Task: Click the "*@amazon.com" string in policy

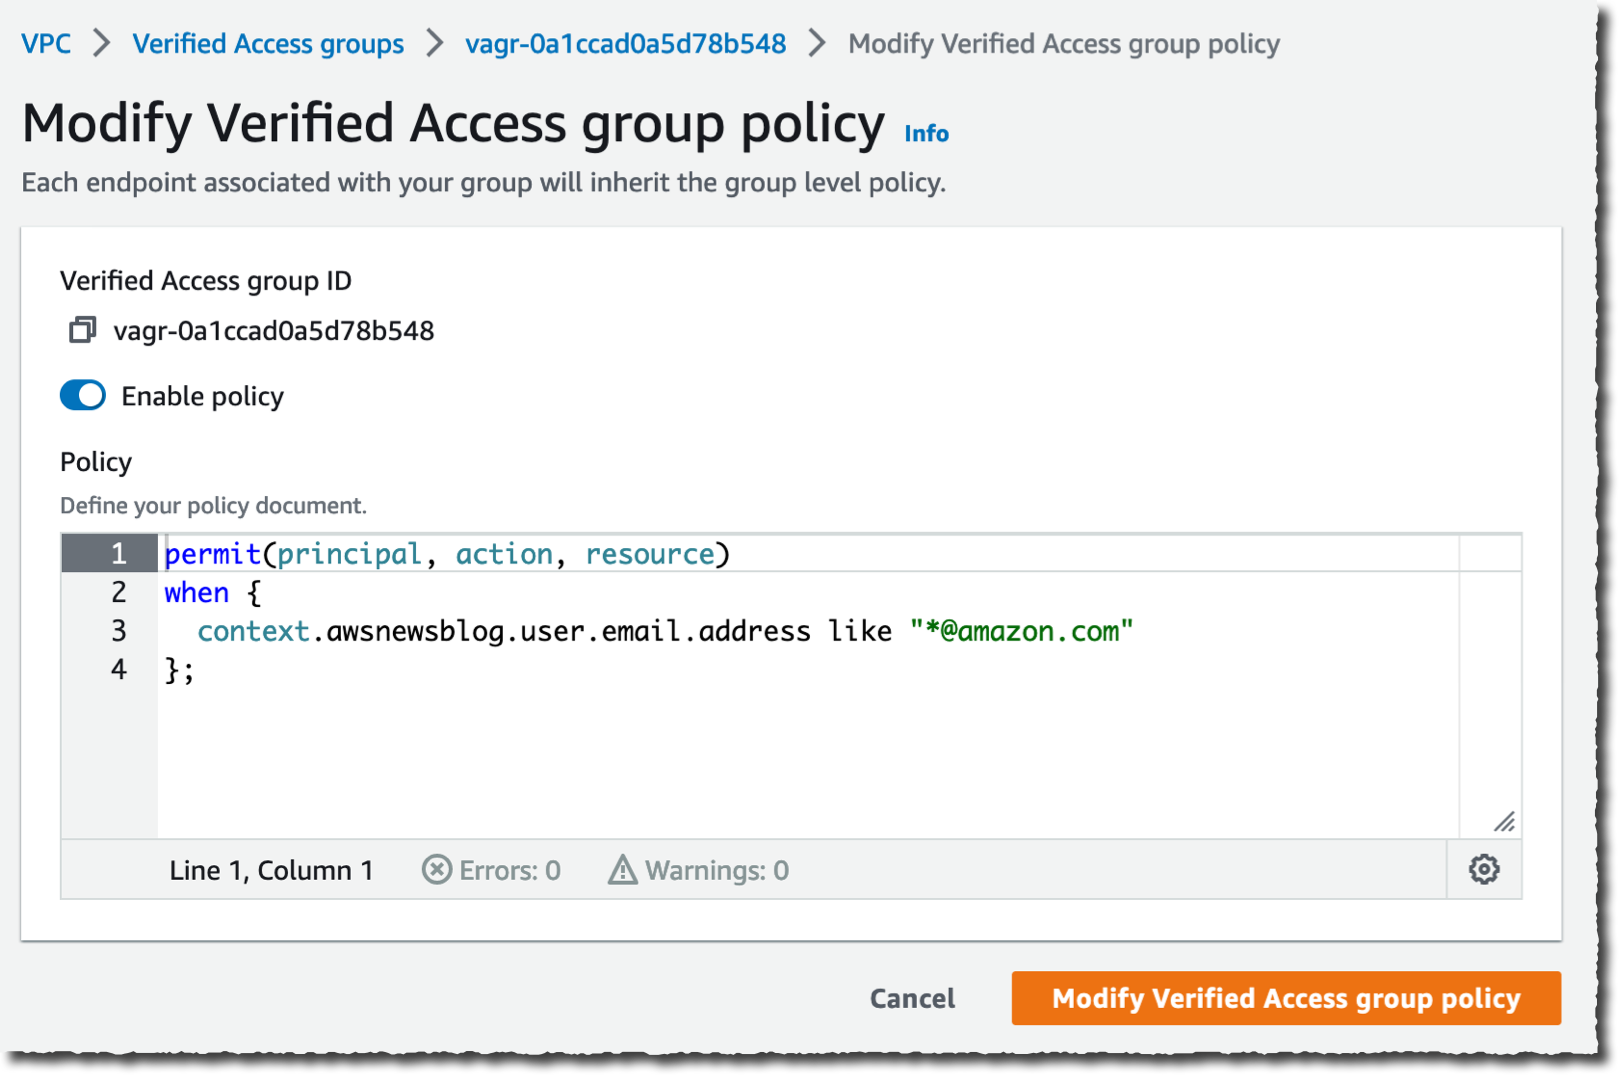Action: pyautogui.click(x=1021, y=631)
